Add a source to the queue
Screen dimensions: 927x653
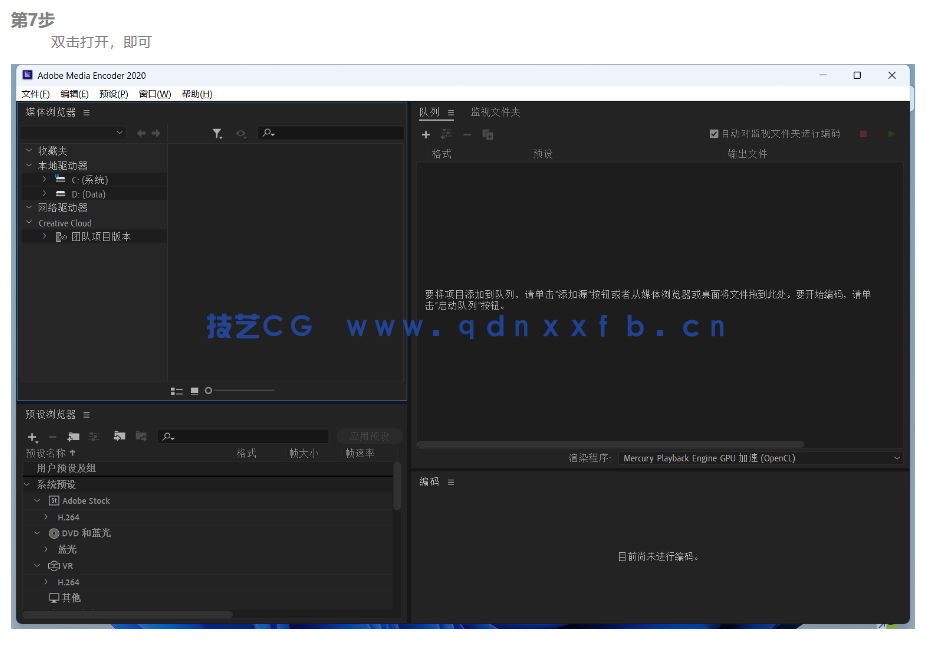[x=425, y=134]
